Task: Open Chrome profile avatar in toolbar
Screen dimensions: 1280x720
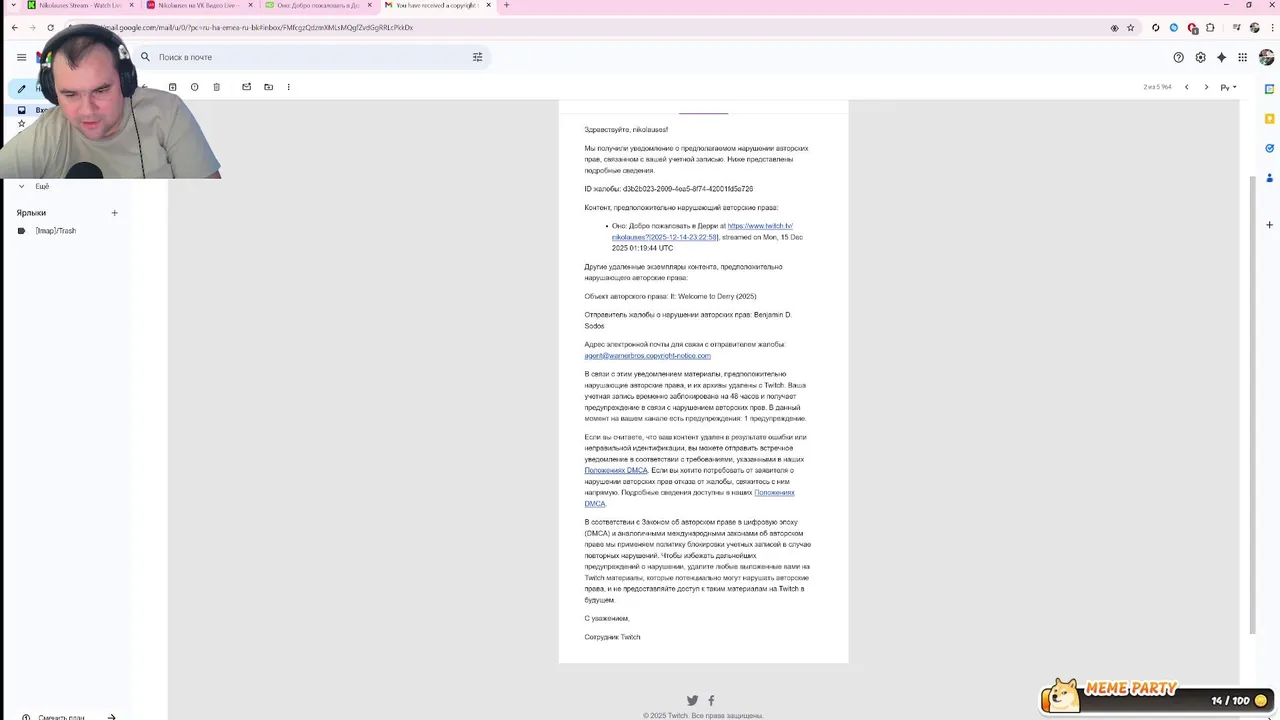Action: click(1254, 27)
